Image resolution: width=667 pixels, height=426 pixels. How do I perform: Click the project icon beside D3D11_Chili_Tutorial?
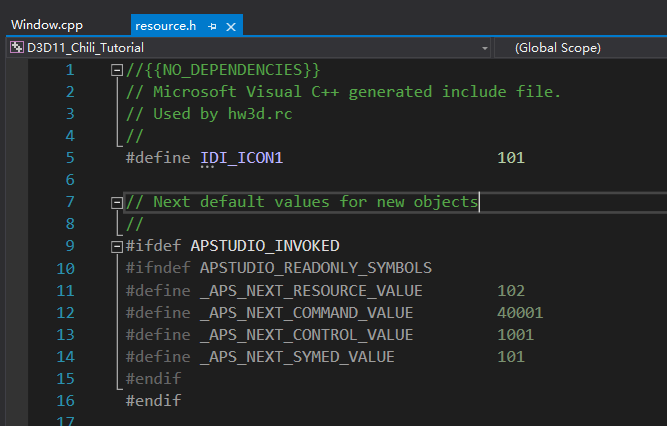click(x=17, y=47)
